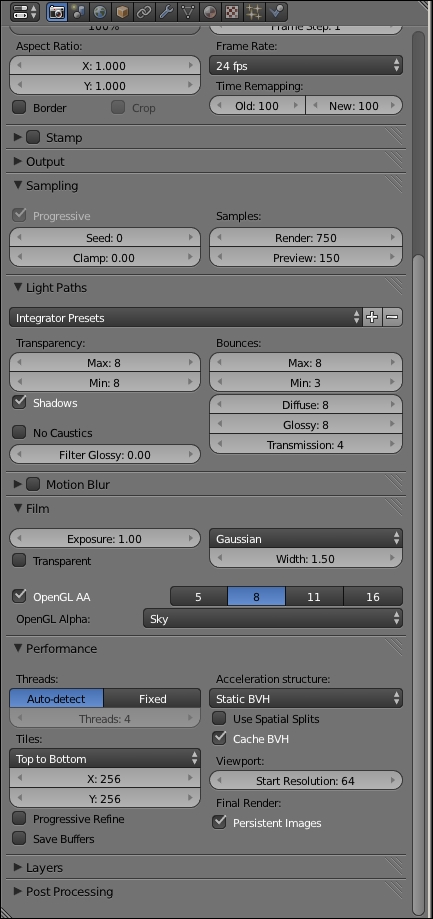Open the Render camera properties tab

57,11
